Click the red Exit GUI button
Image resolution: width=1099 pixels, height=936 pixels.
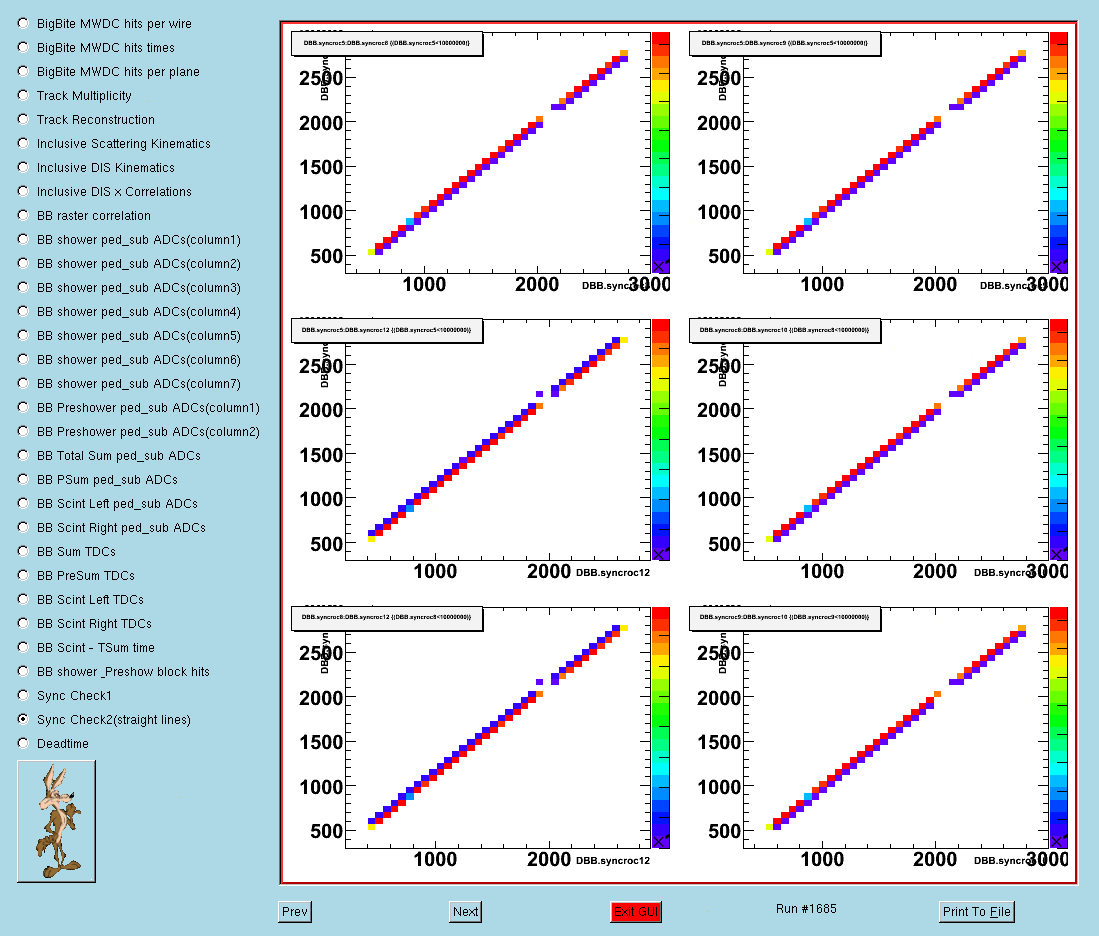click(x=636, y=911)
